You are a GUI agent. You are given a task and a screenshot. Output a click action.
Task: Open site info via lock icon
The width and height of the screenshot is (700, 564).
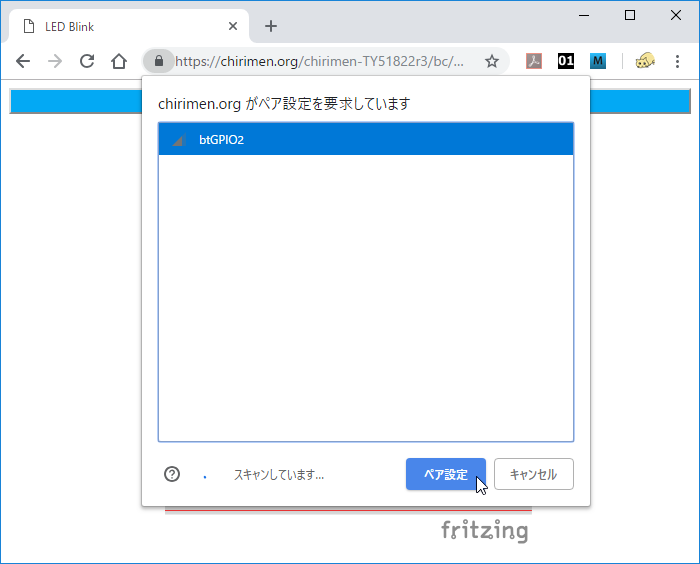click(158, 62)
